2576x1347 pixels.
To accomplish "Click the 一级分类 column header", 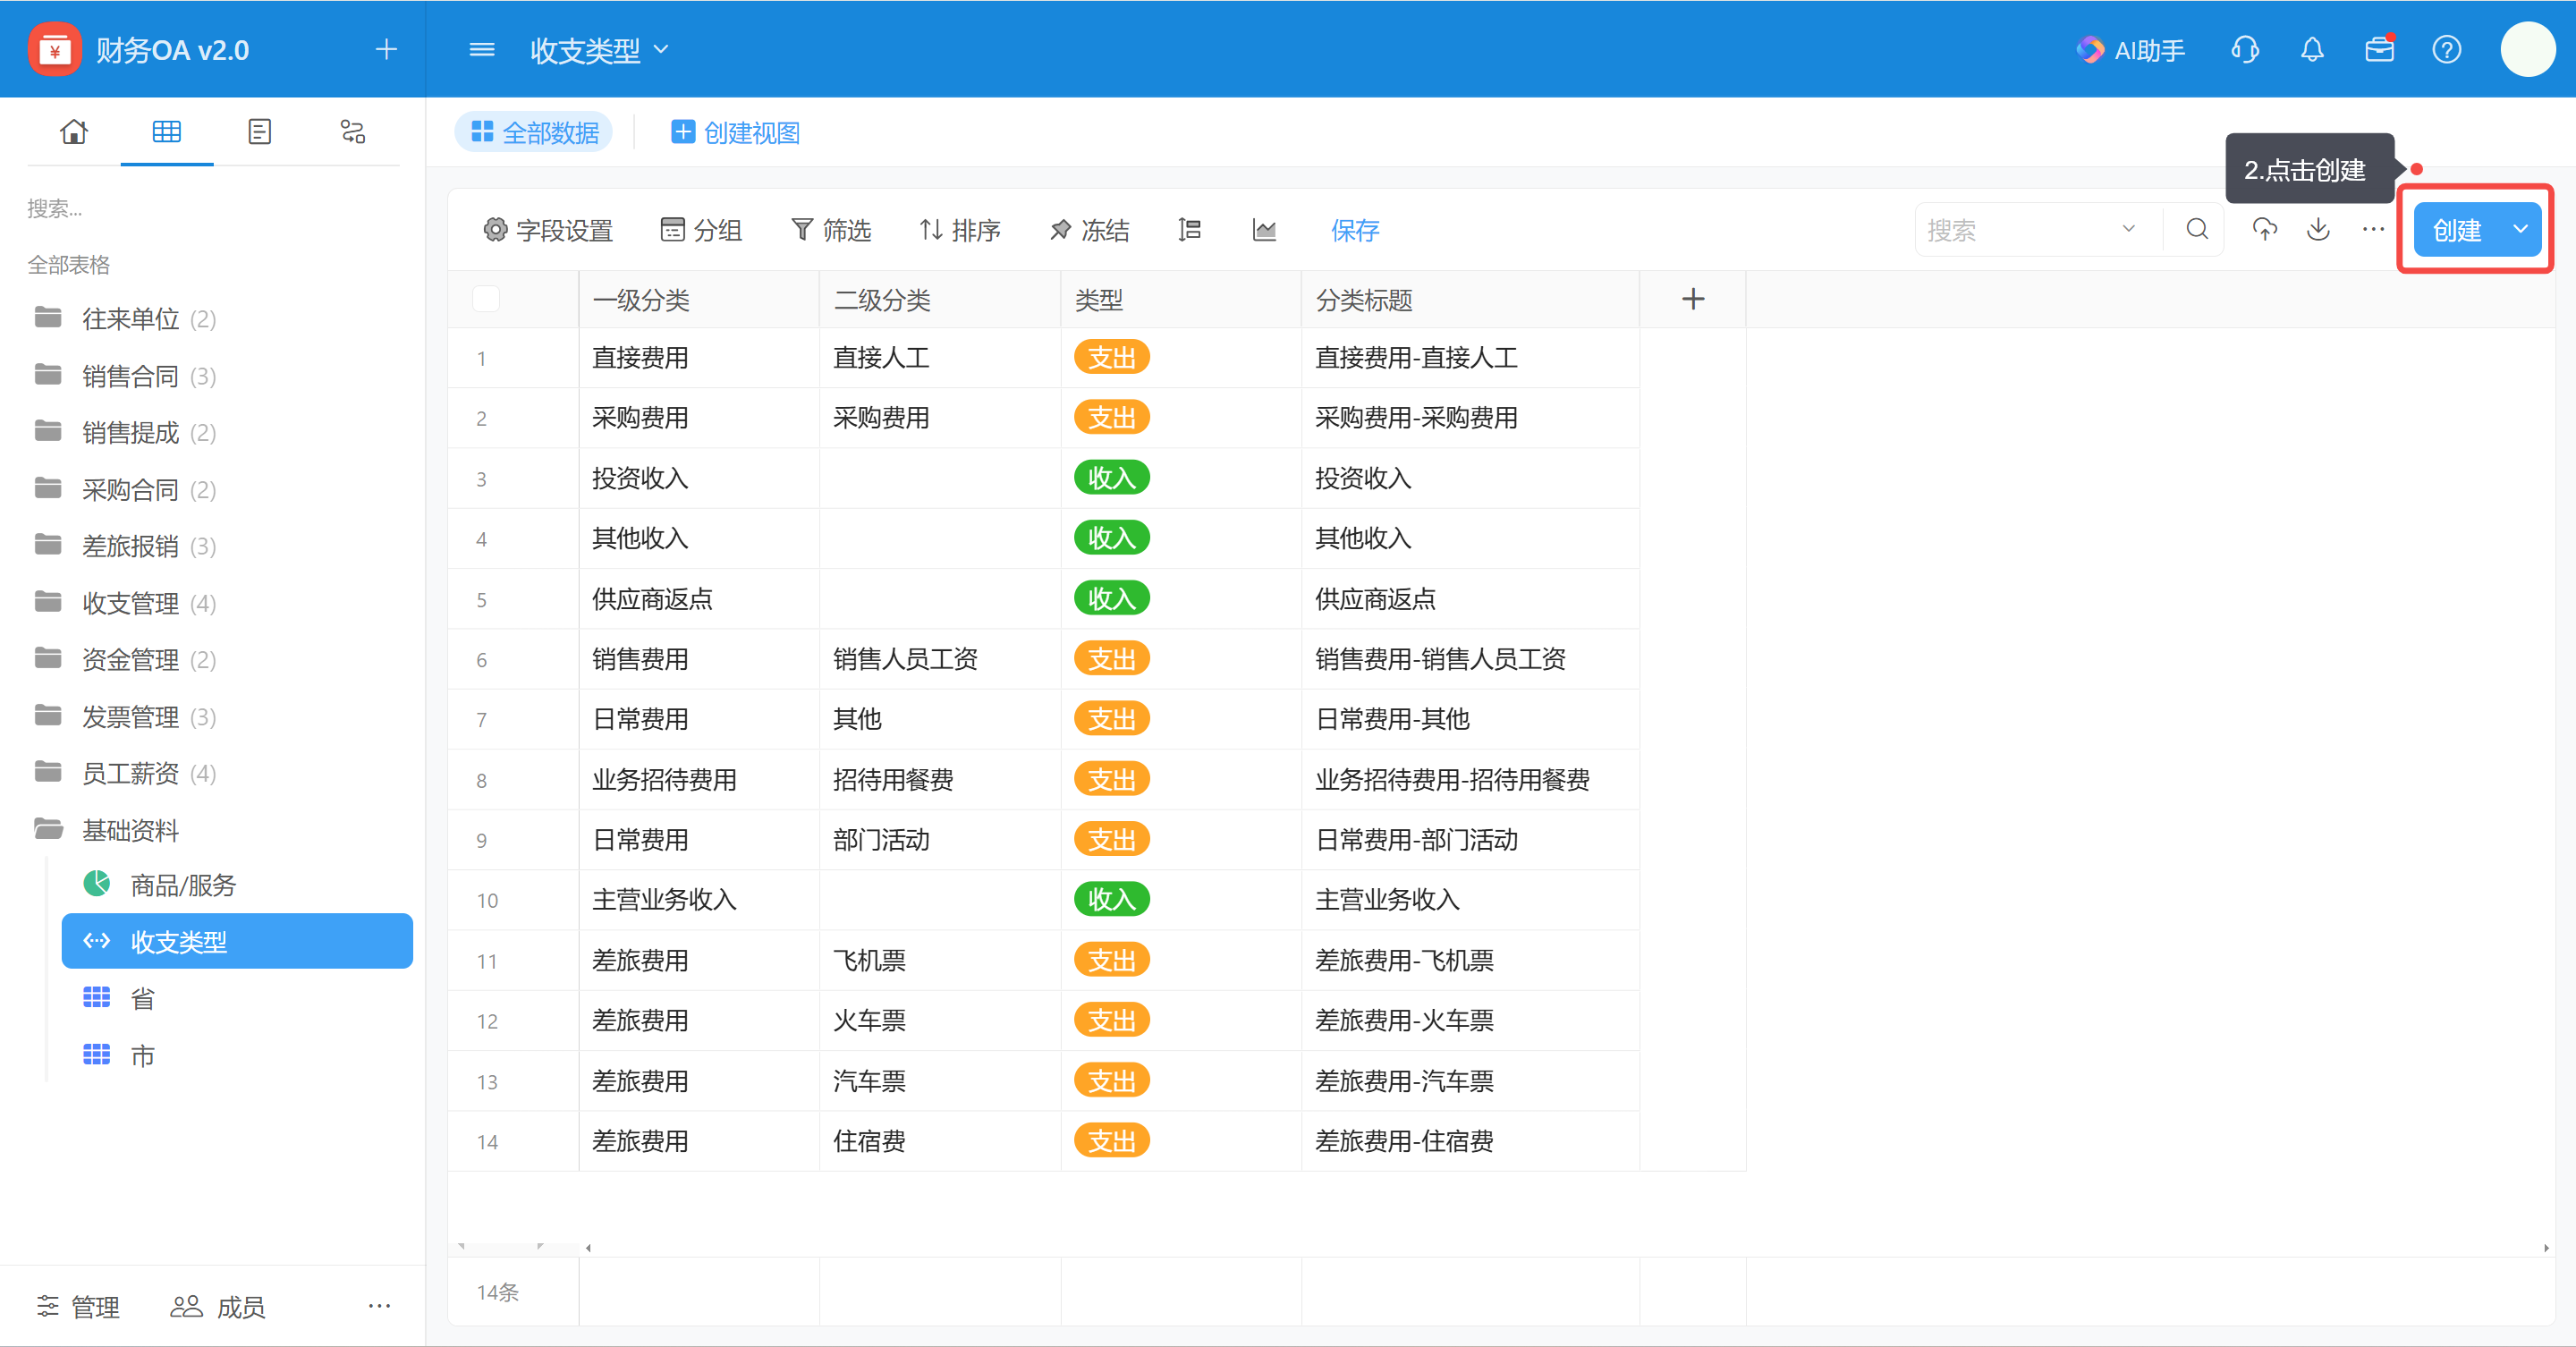I will pyautogui.click(x=699, y=299).
